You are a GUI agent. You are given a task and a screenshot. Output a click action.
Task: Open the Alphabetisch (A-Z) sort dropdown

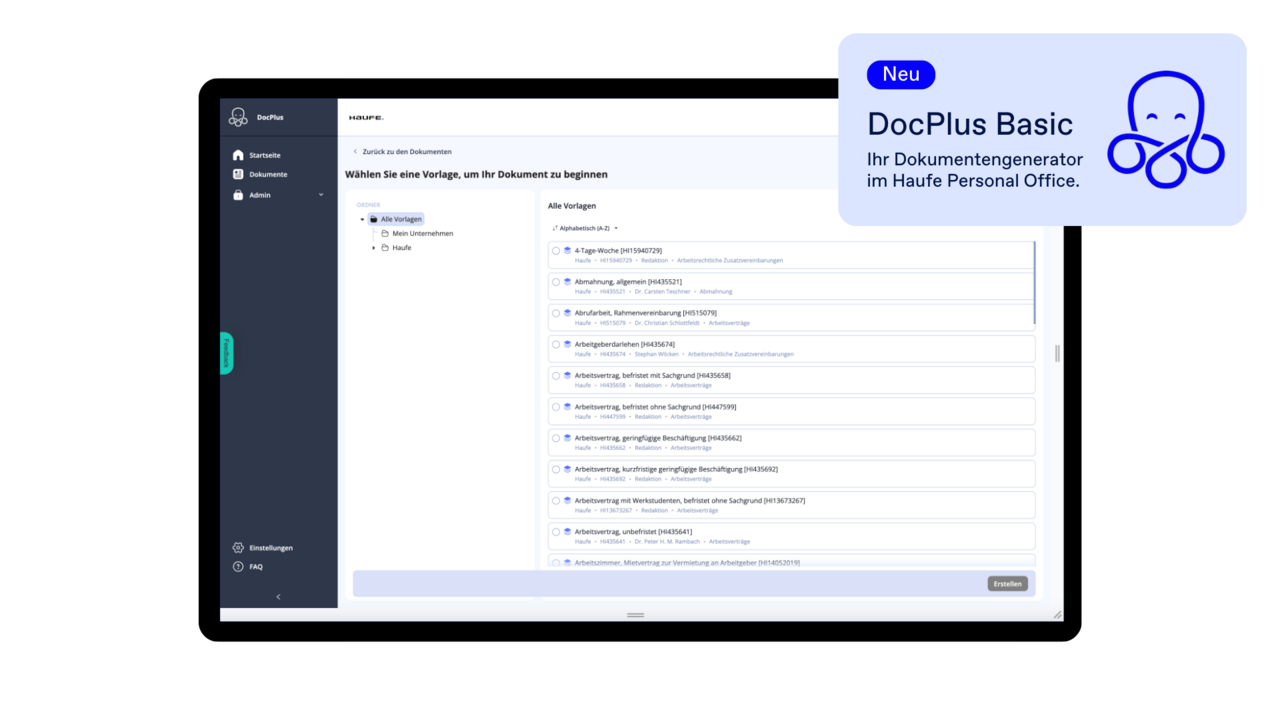coord(585,228)
